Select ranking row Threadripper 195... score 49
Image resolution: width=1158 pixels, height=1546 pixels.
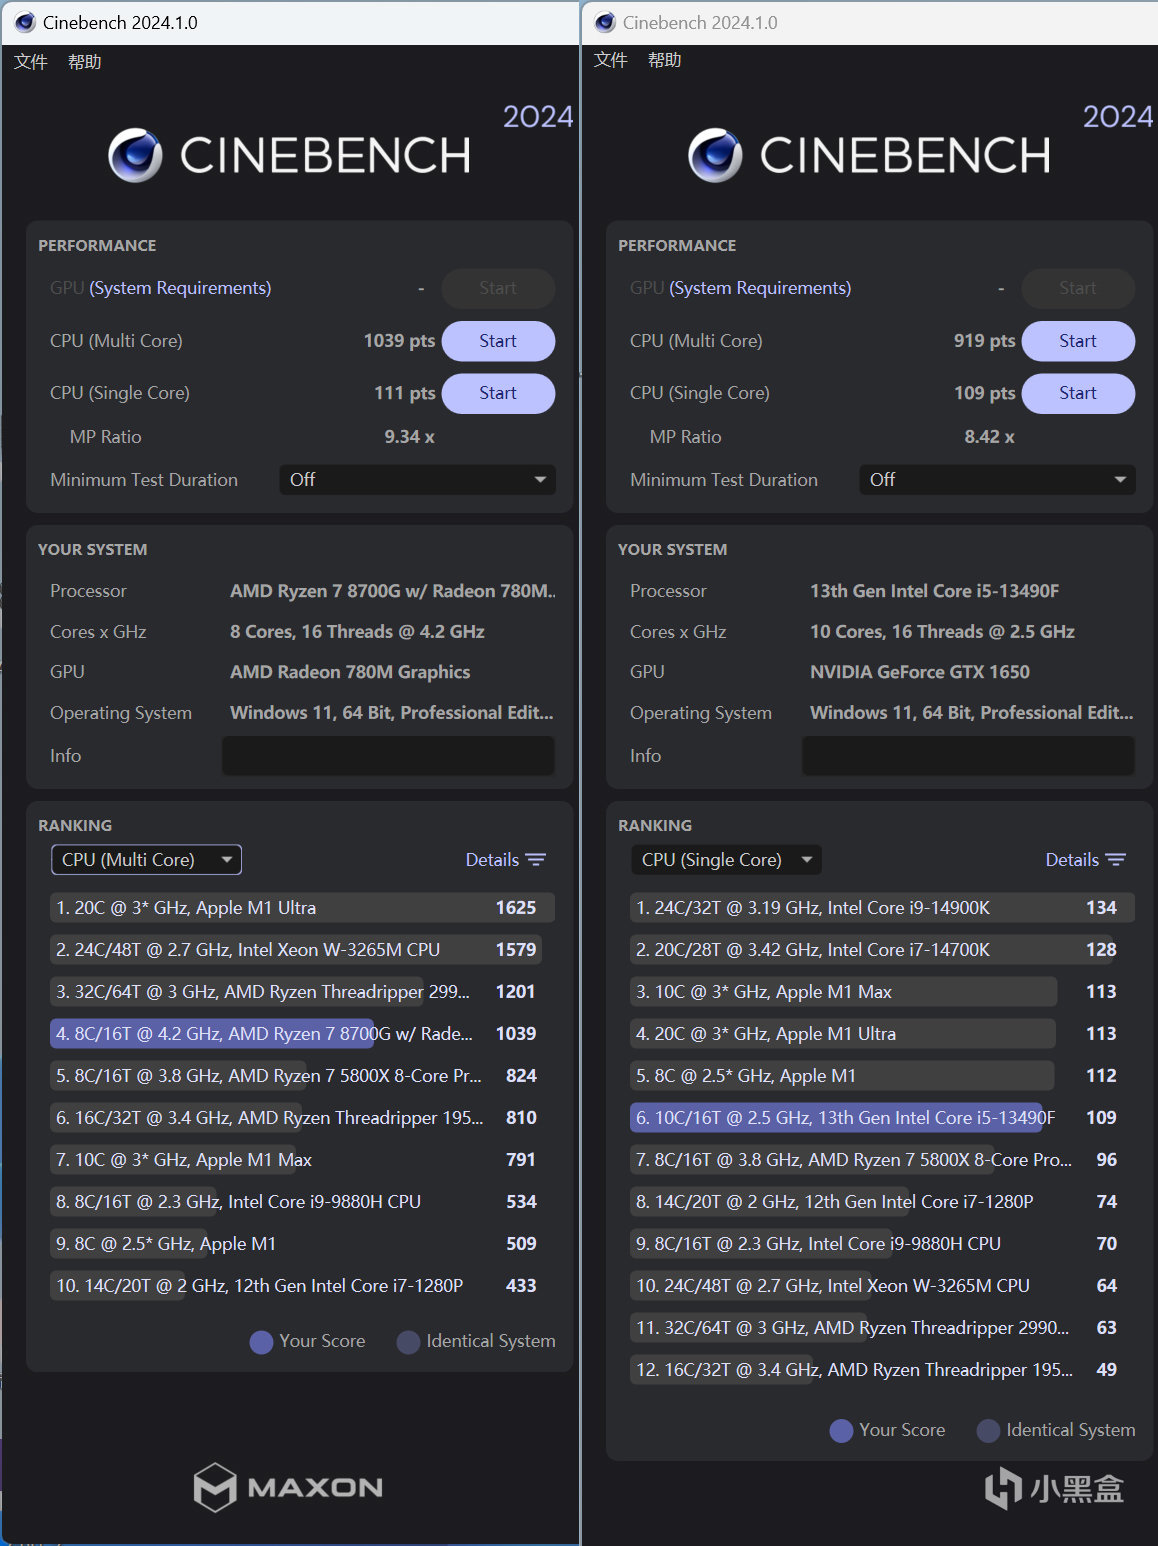click(882, 1370)
